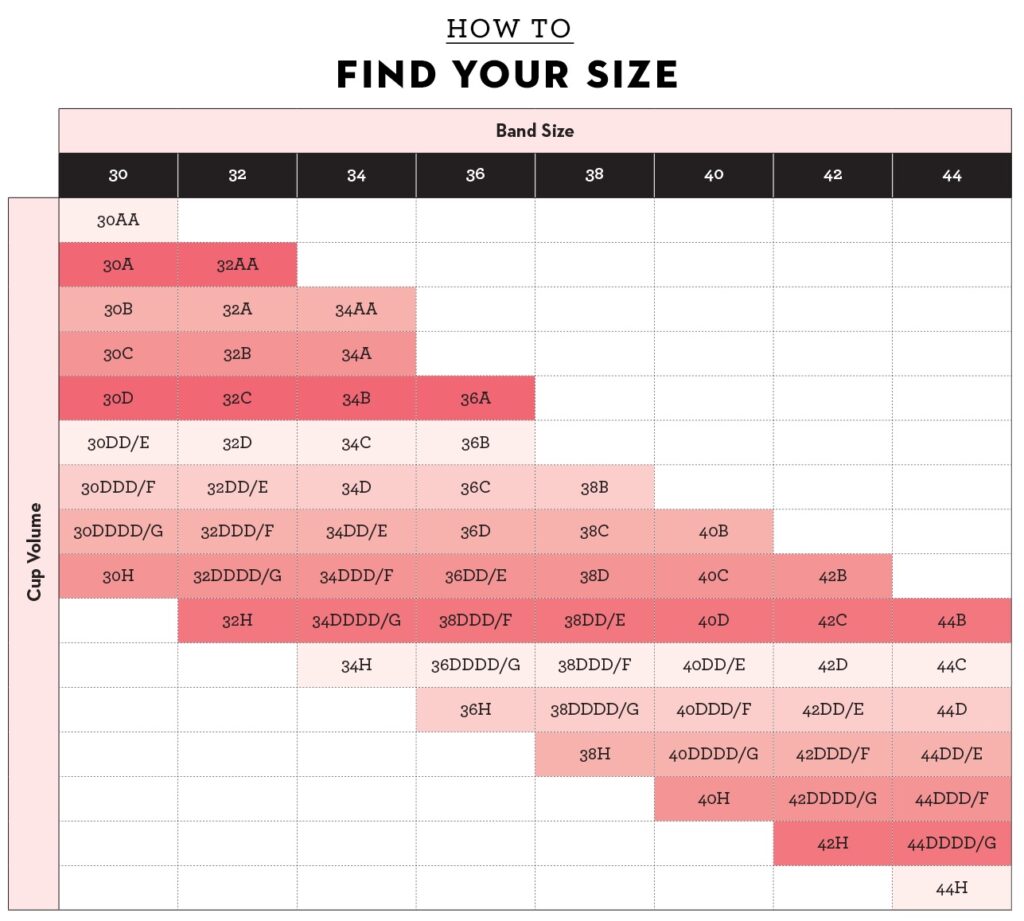Image resolution: width=1024 pixels, height=921 pixels.
Task: Choose the 38H size cell
Action: pyautogui.click(x=594, y=754)
